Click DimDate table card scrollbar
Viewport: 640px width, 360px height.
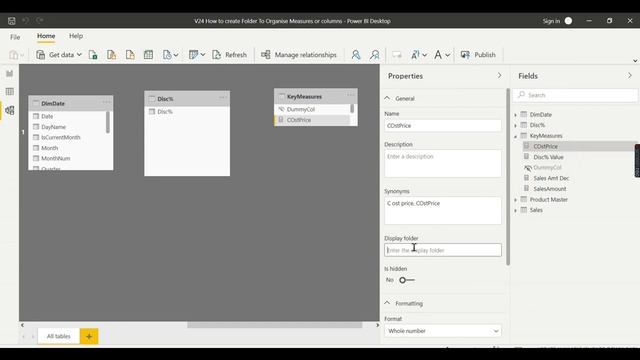coord(108,122)
